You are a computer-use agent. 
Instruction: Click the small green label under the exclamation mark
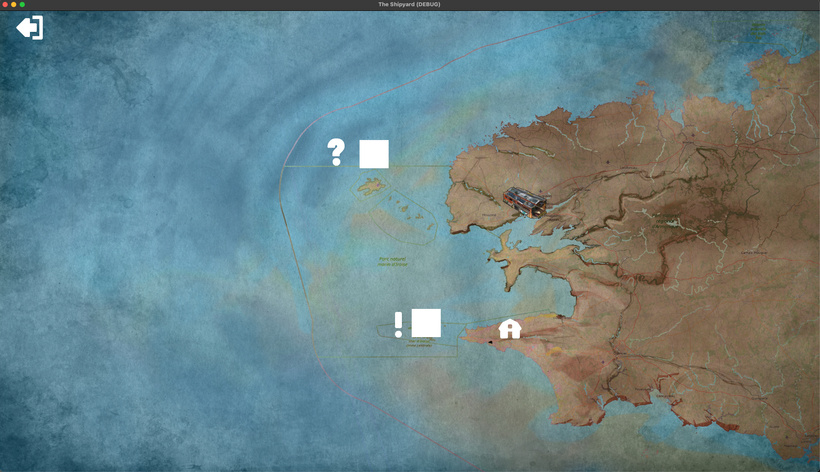(419, 343)
